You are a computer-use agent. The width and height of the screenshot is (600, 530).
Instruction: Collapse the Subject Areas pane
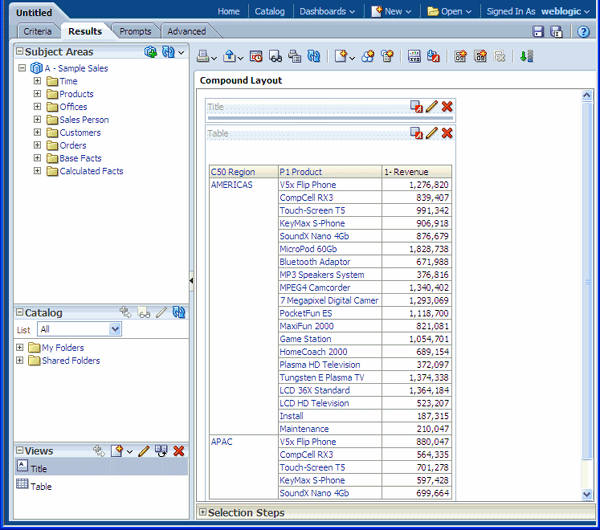click(x=19, y=51)
